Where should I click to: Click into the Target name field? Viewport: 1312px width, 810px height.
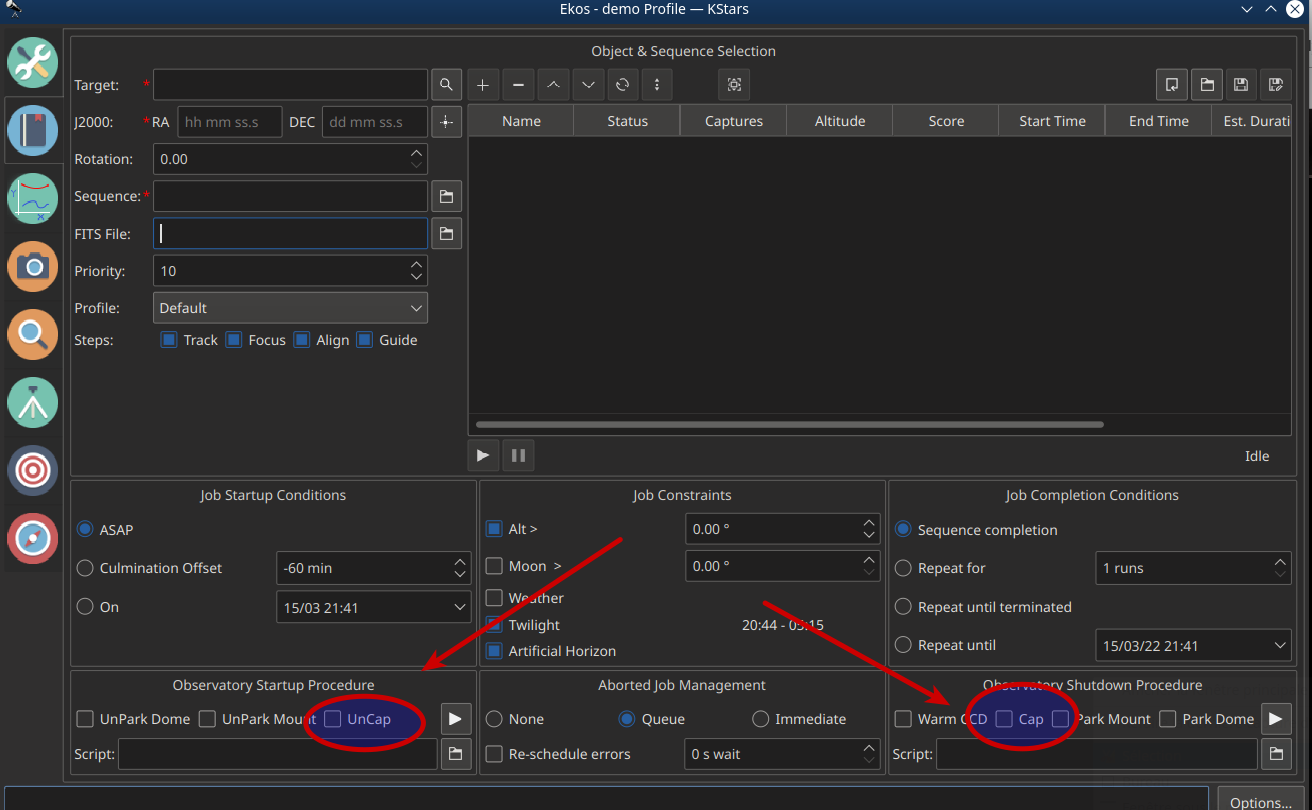pos(290,85)
